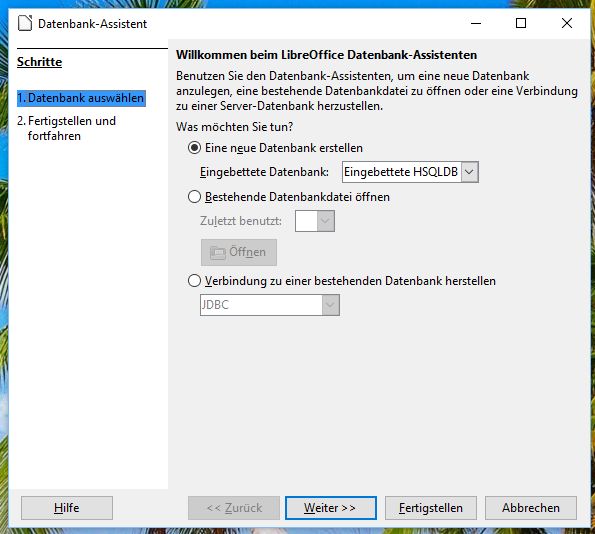Close the Datenbank-Assistent dialog

pos(567,23)
